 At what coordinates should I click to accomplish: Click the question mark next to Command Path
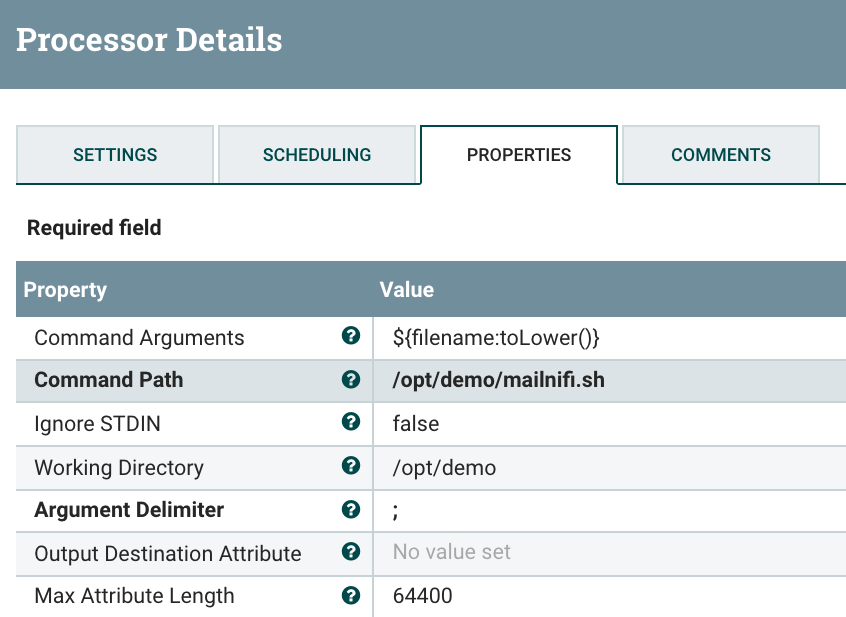[351, 380]
